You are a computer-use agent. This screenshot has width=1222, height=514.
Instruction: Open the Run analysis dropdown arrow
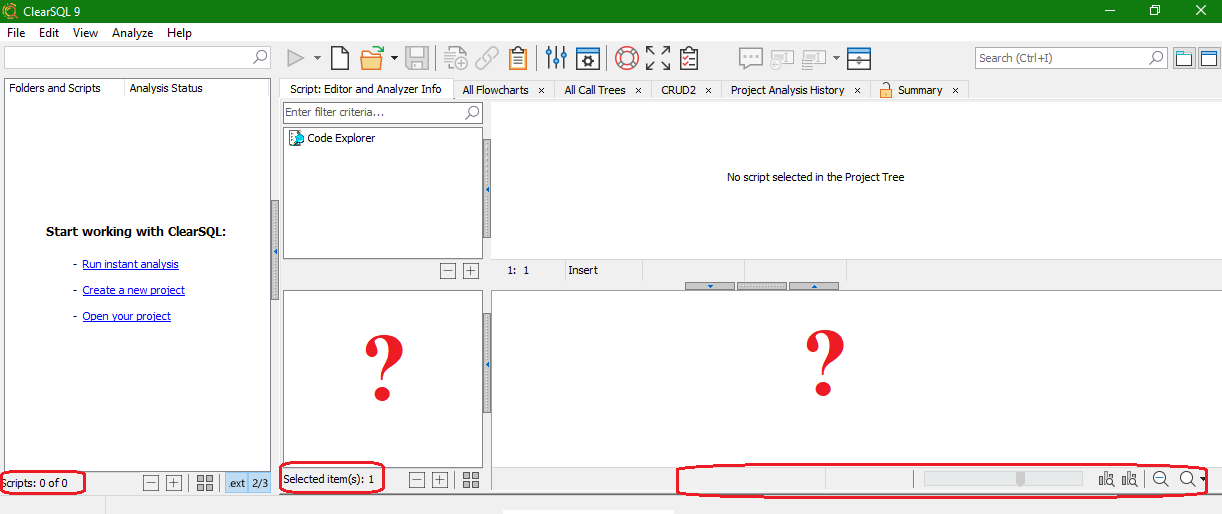pyautogui.click(x=317, y=58)
